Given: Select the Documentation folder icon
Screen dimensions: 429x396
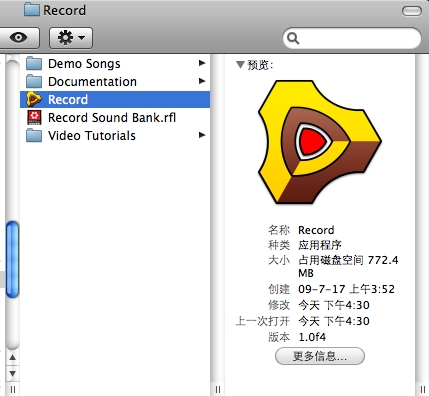Looking at the screenshot, I should (x=34, y=81).
